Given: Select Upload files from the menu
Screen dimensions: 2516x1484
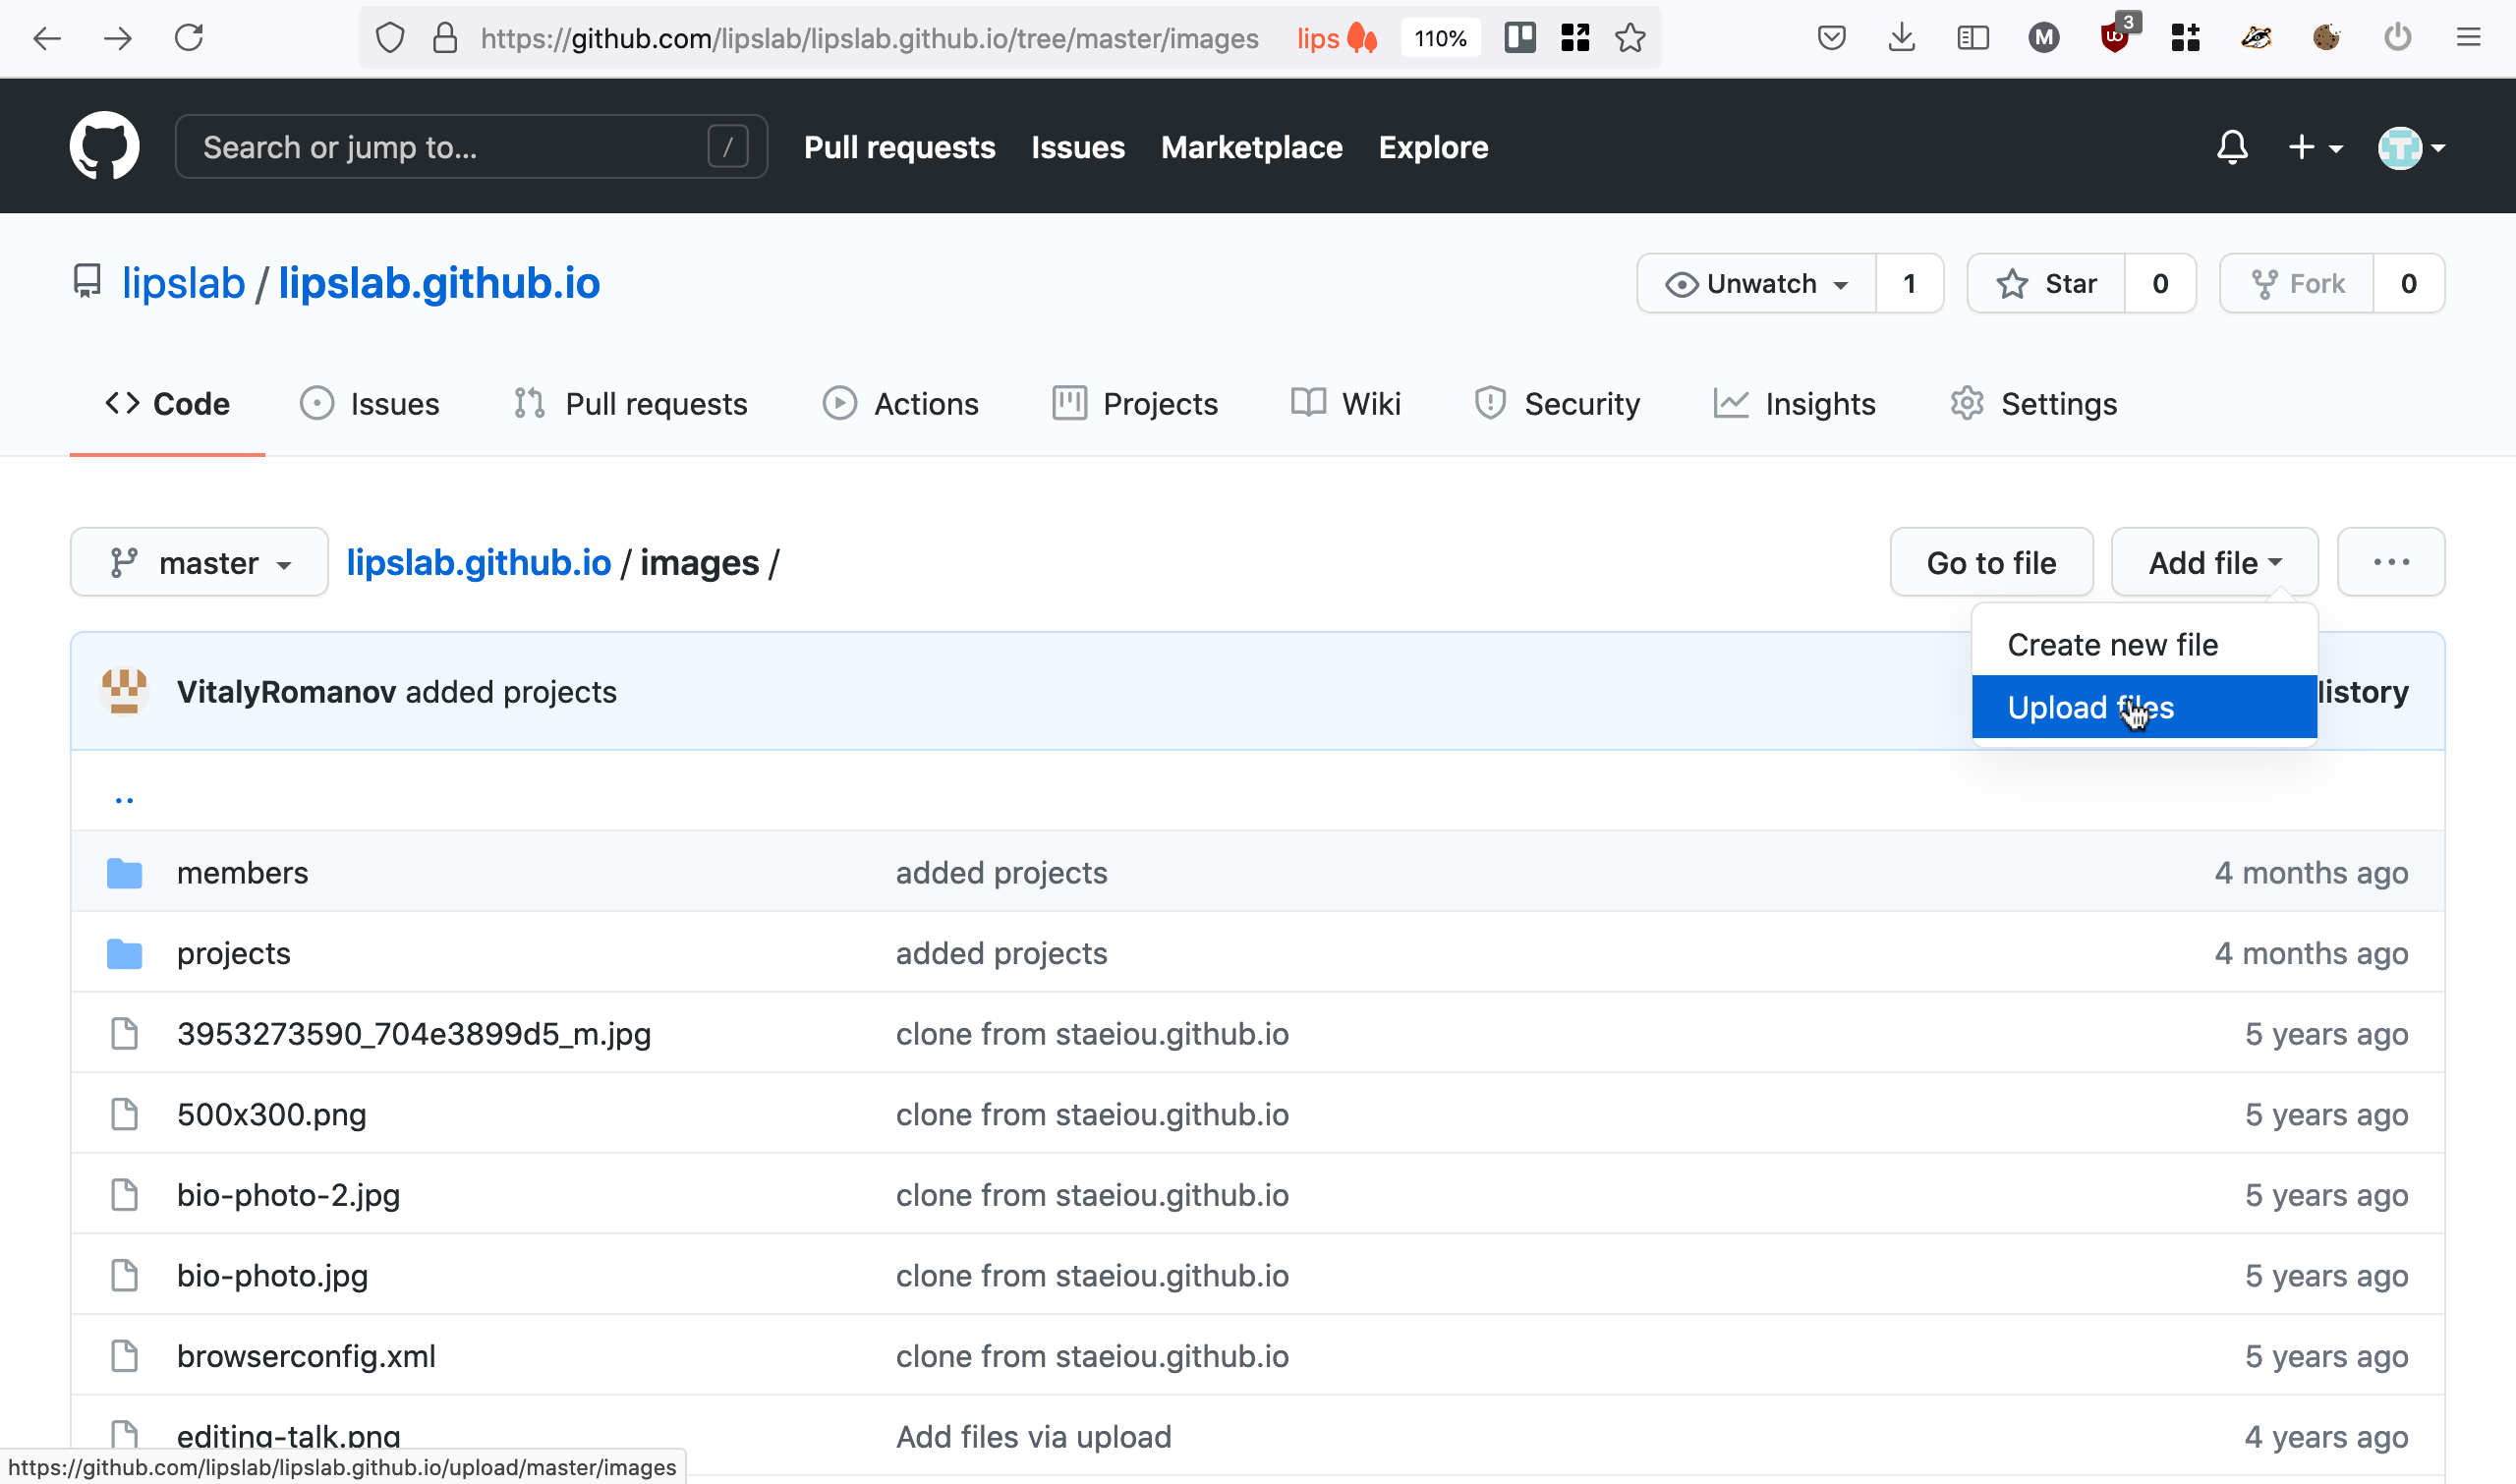Looking at the screenshot, I should (2144, 707).
